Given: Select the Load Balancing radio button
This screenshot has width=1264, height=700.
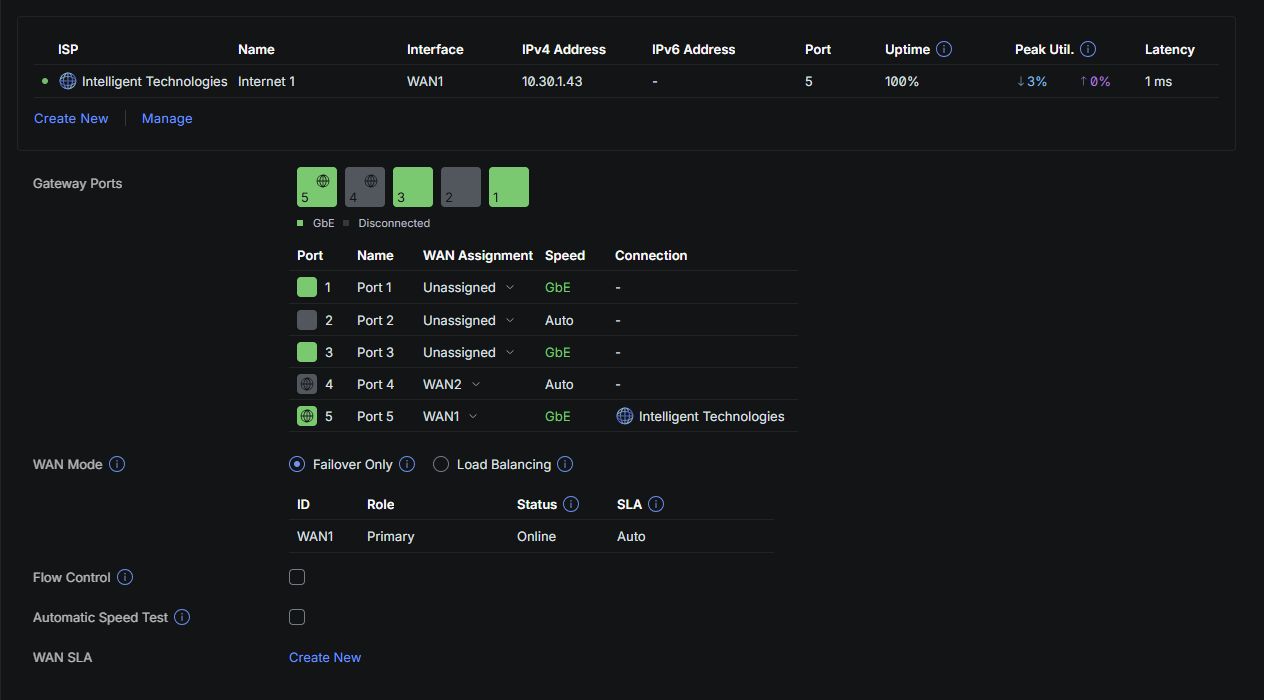Looking at the screenshot, I should click(x=441, y=464).
